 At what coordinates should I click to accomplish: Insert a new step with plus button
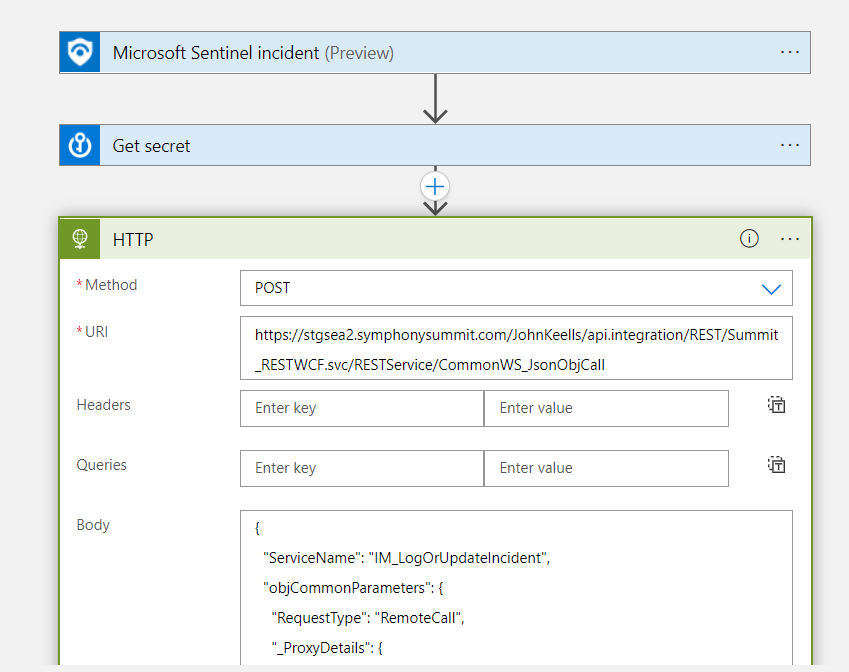[x=435, y=187]
